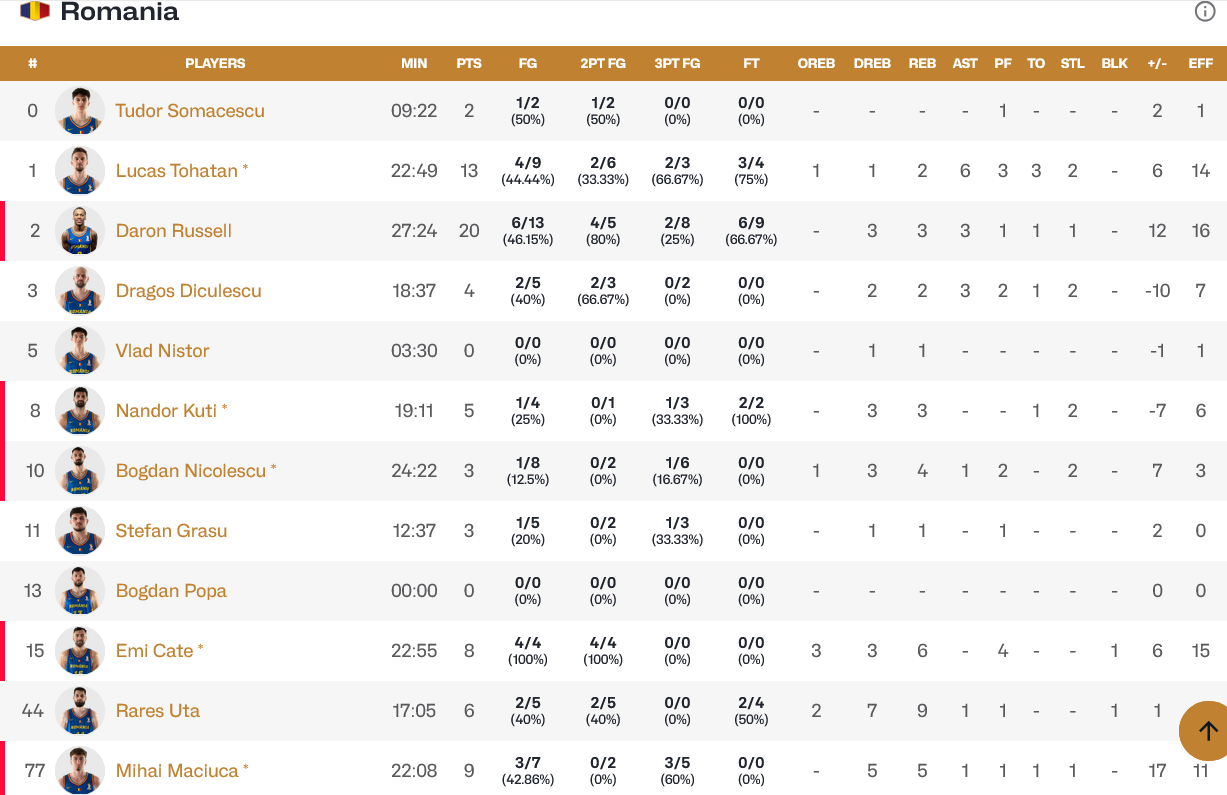This screenshot has width=1227, height=795.
Task: Open Nandor Kuti player profile
Action: tap(166, 411)
